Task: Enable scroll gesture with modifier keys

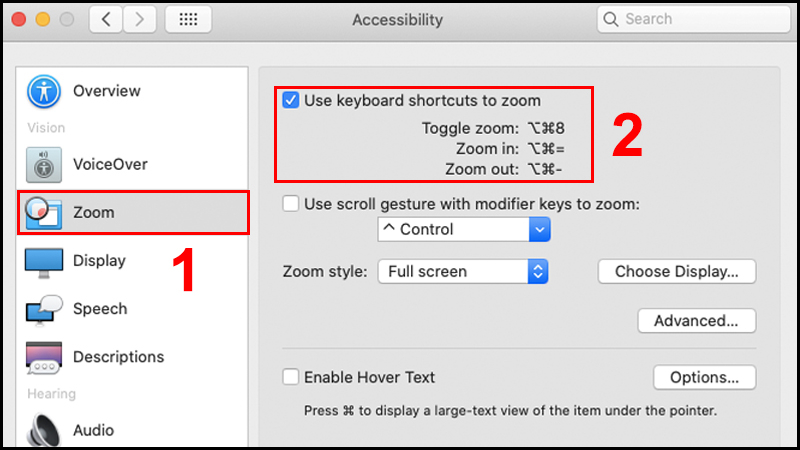Action: click(x=291, y=204)
